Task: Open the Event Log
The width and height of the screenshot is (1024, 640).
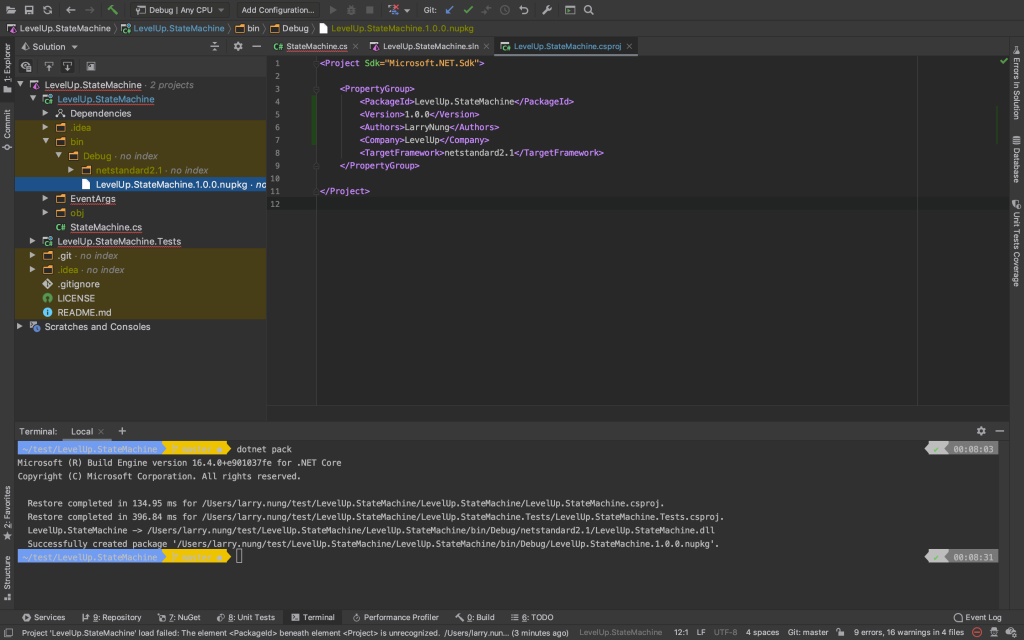Action: (977, 617)
